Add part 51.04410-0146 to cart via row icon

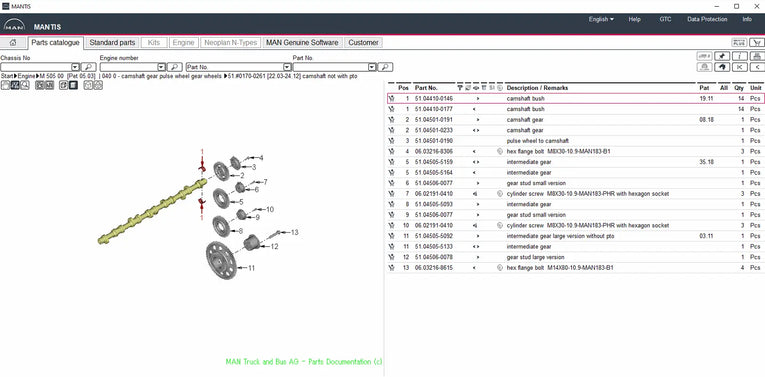[x=391, y=99]
